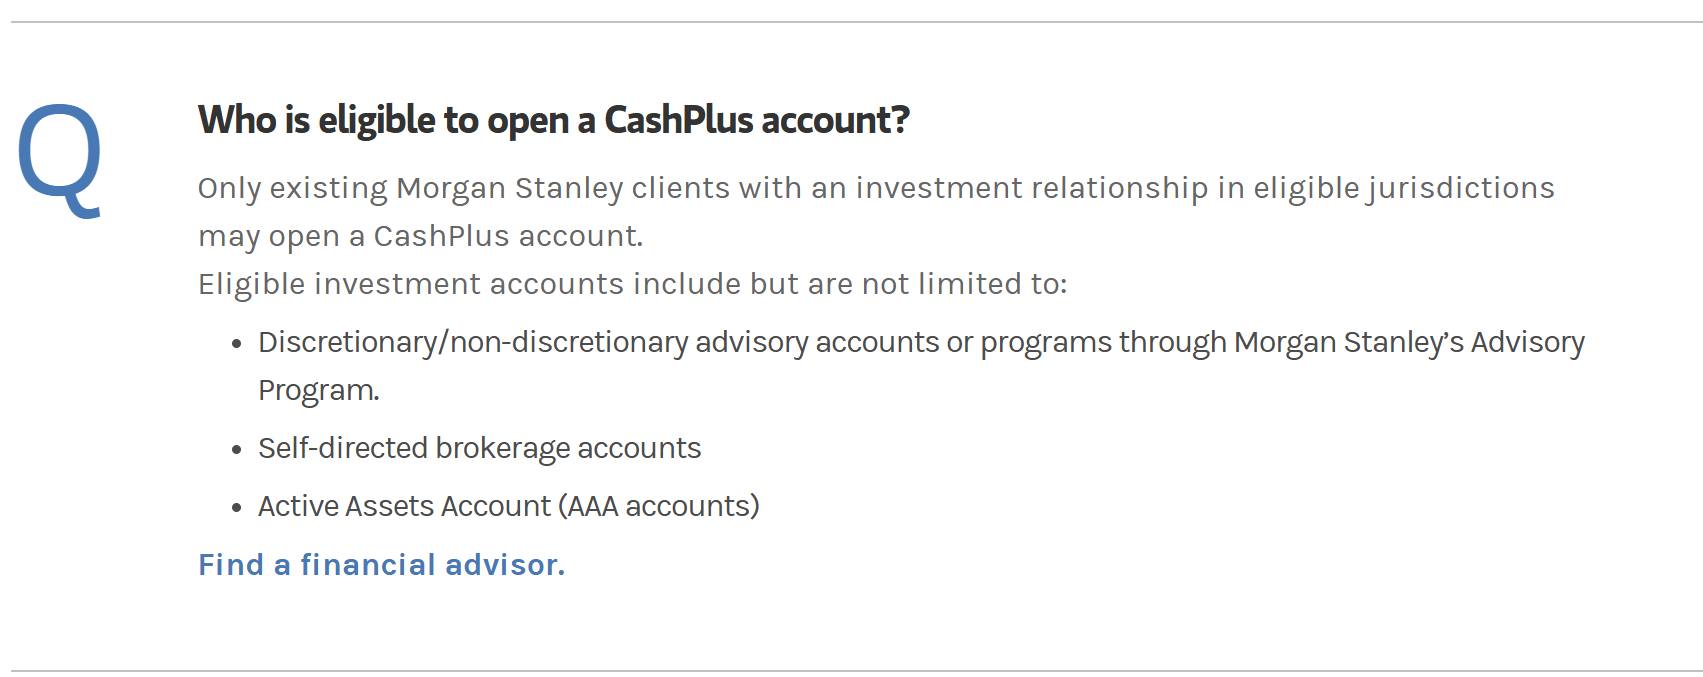Click Morgan Stanley's Advisory in first bullet

click(x=1408, y=343)
